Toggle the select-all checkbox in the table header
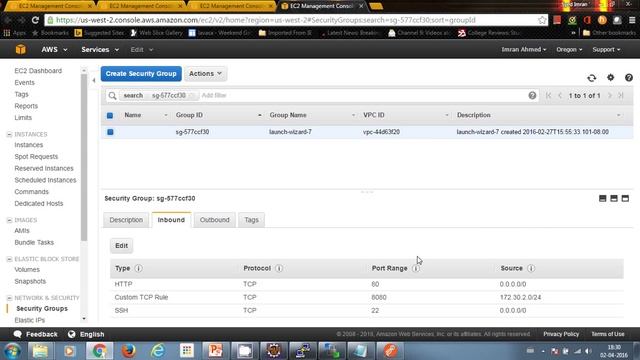The image size is (640, 360). (x=110, y=116)
